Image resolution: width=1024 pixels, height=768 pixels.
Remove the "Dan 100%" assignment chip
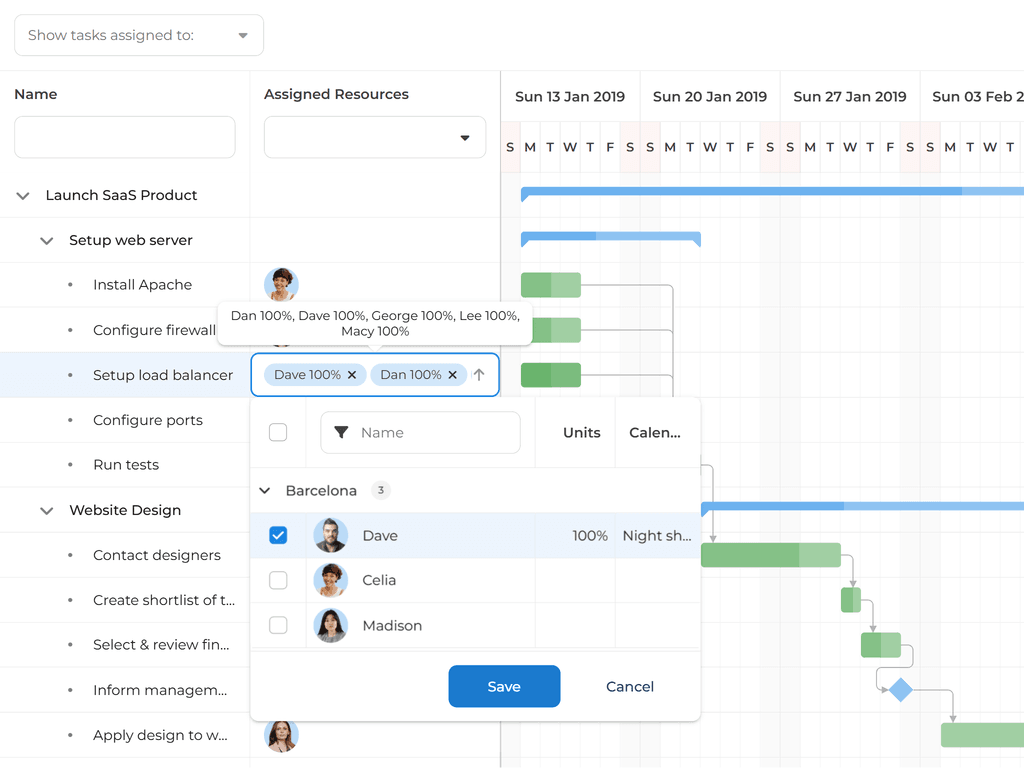pyautogui.click(x=452, y=375)
